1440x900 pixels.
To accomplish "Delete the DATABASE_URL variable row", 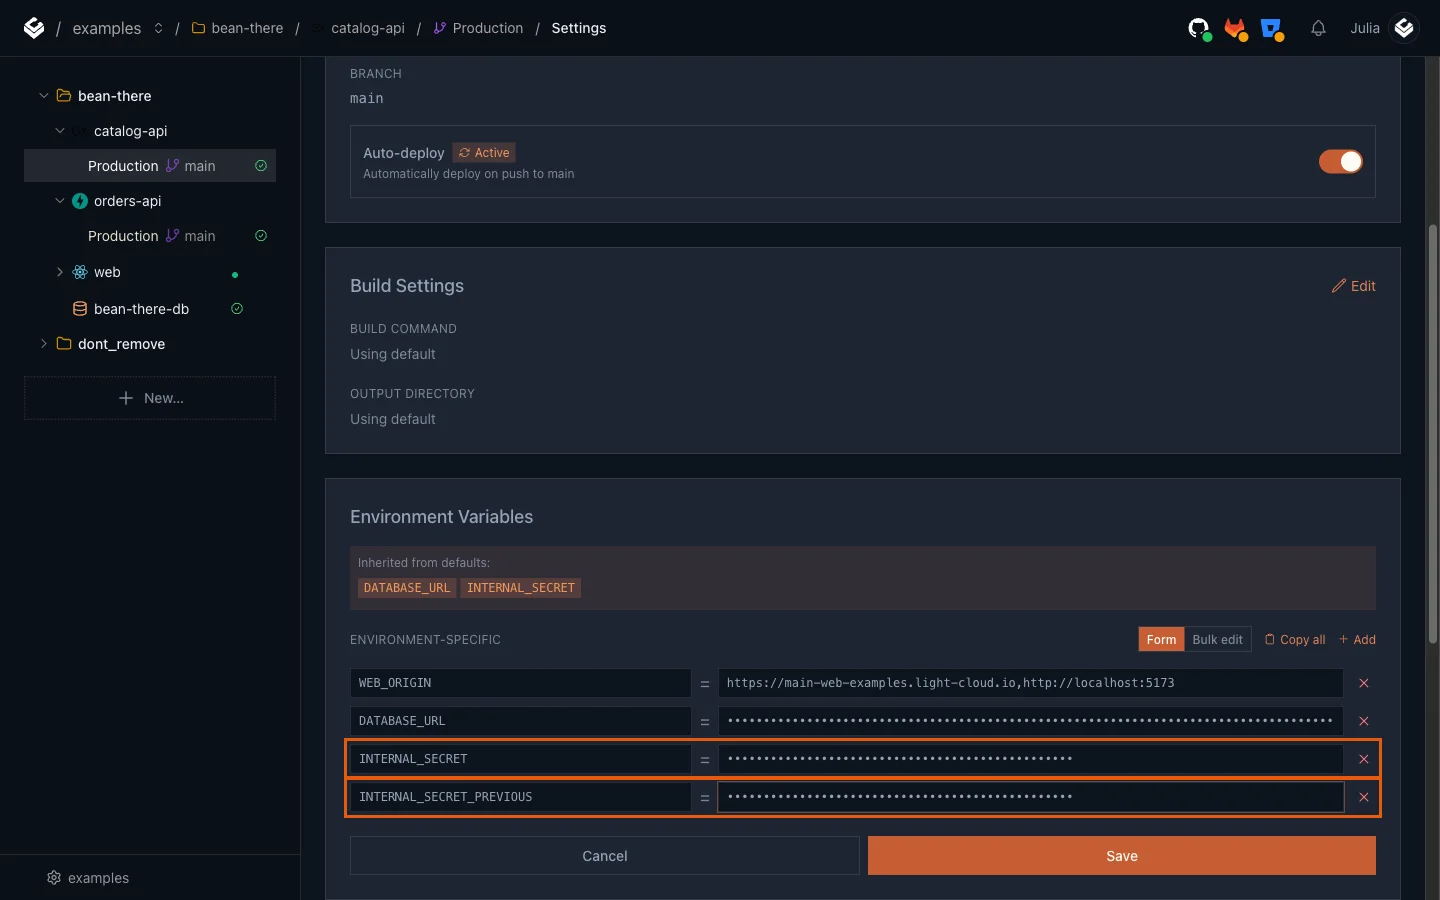I will pyautogui.click(x=1363, y=721).
